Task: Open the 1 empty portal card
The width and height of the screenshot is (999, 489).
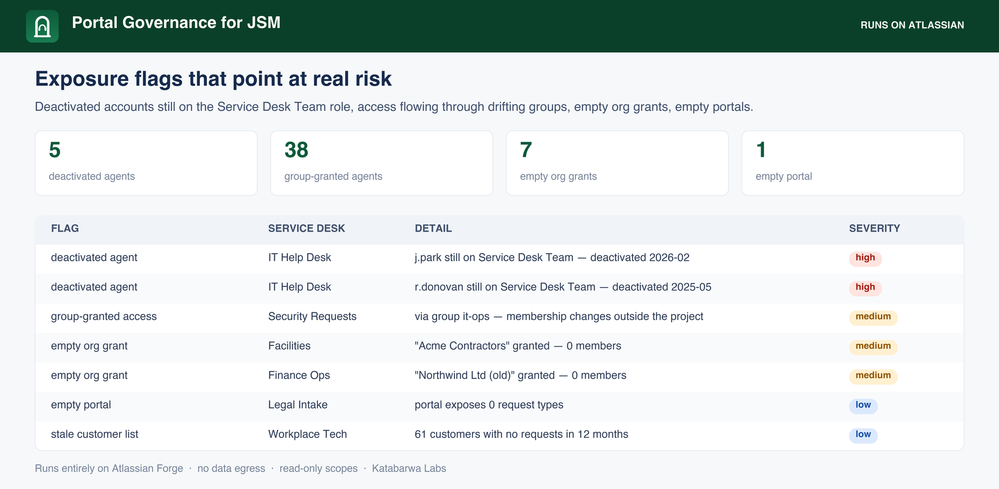Action: click(853, 163)
